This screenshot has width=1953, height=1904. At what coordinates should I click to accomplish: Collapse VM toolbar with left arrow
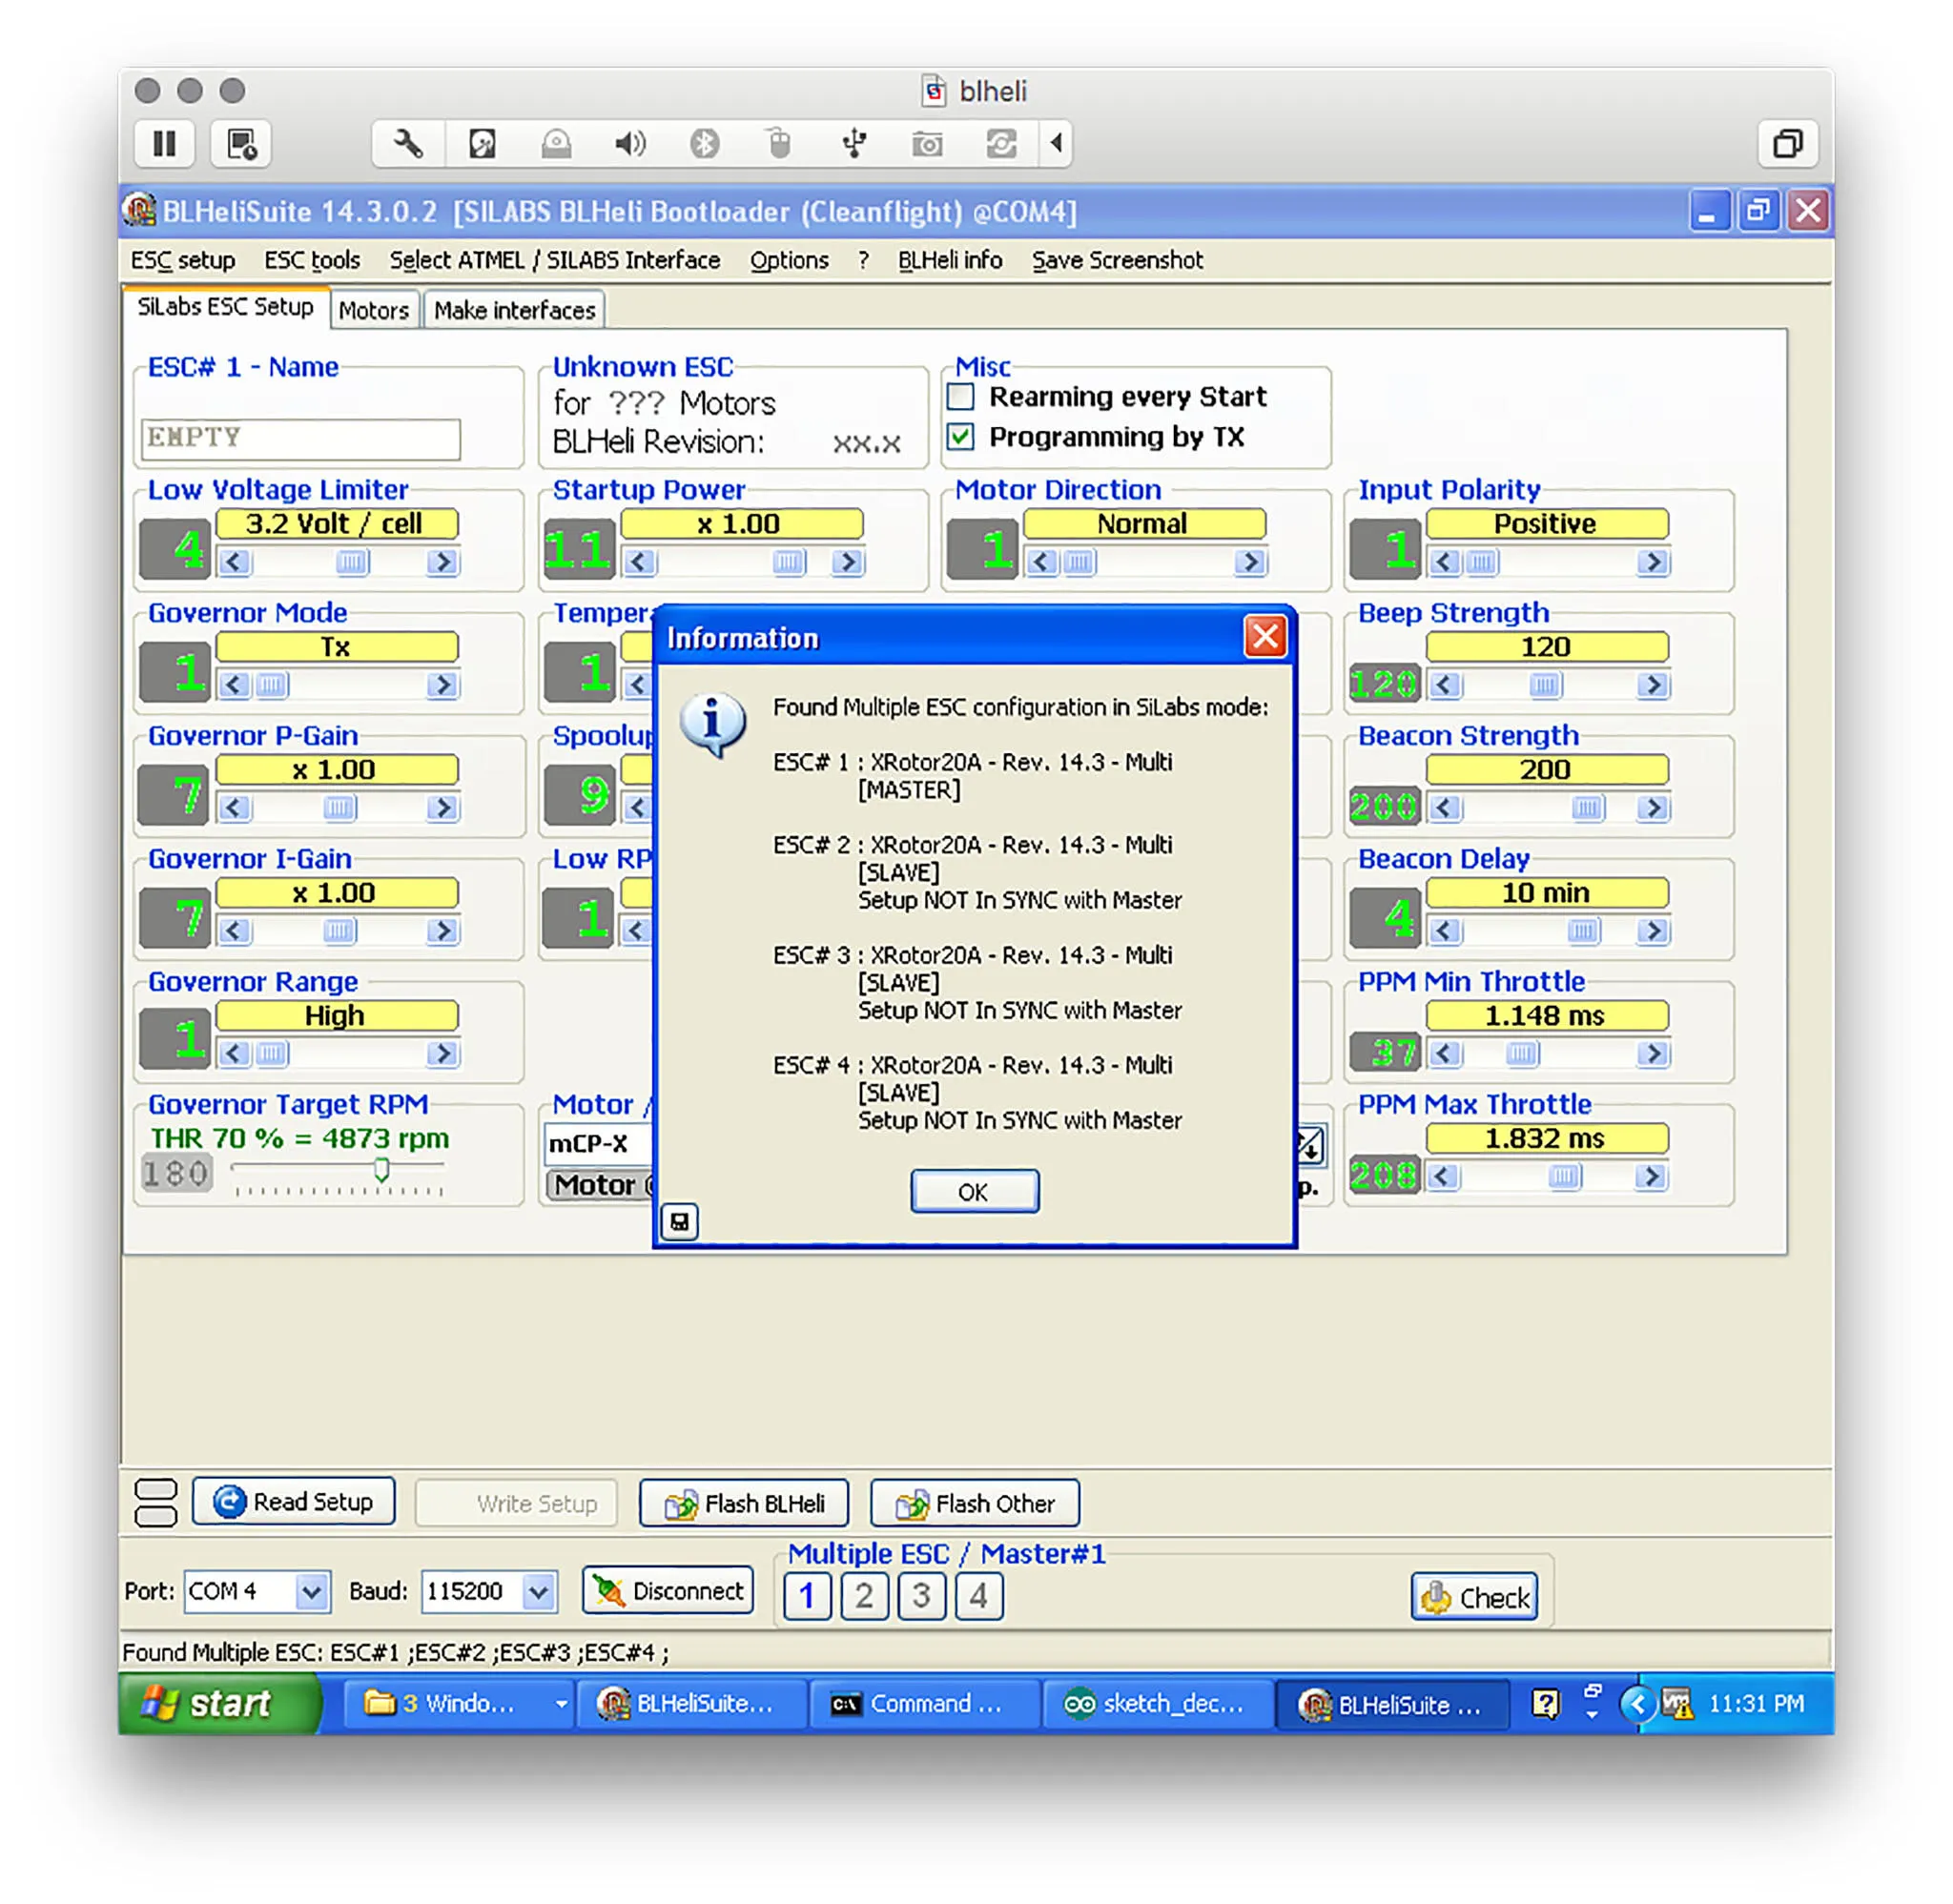(x=1056, y=144)
